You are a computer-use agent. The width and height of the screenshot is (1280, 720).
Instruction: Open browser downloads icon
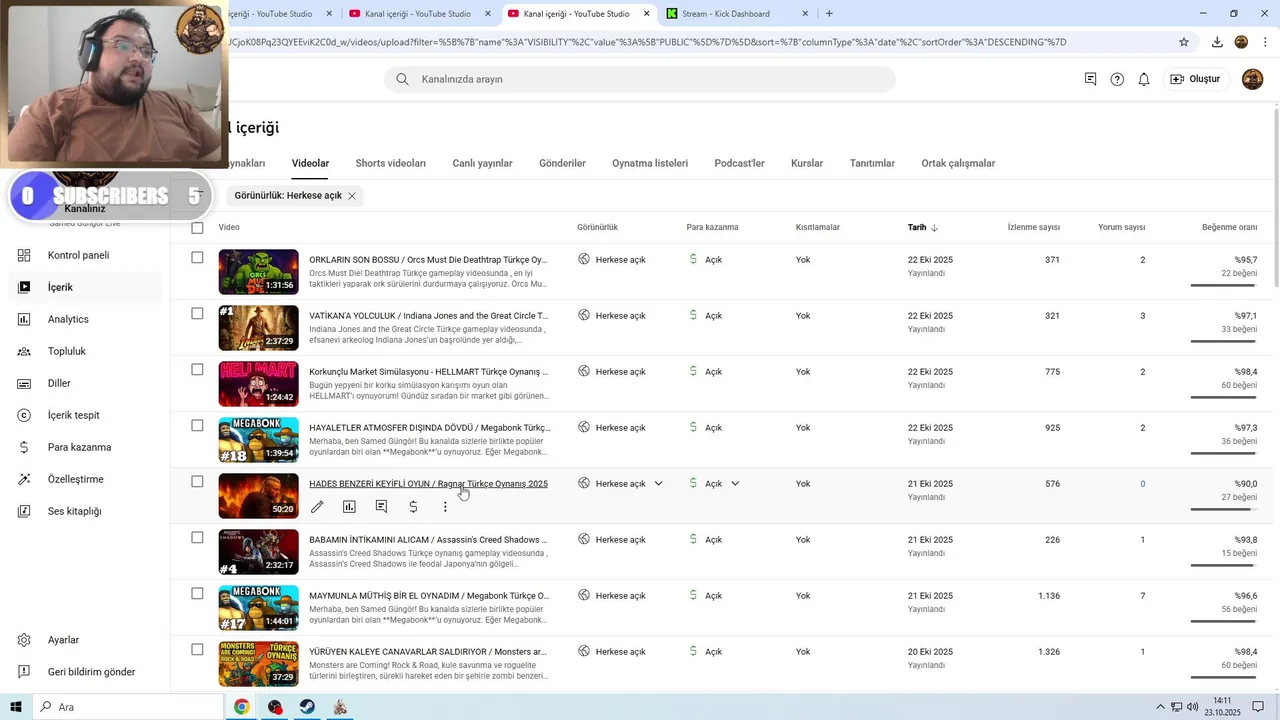(x=1217, y=42)
